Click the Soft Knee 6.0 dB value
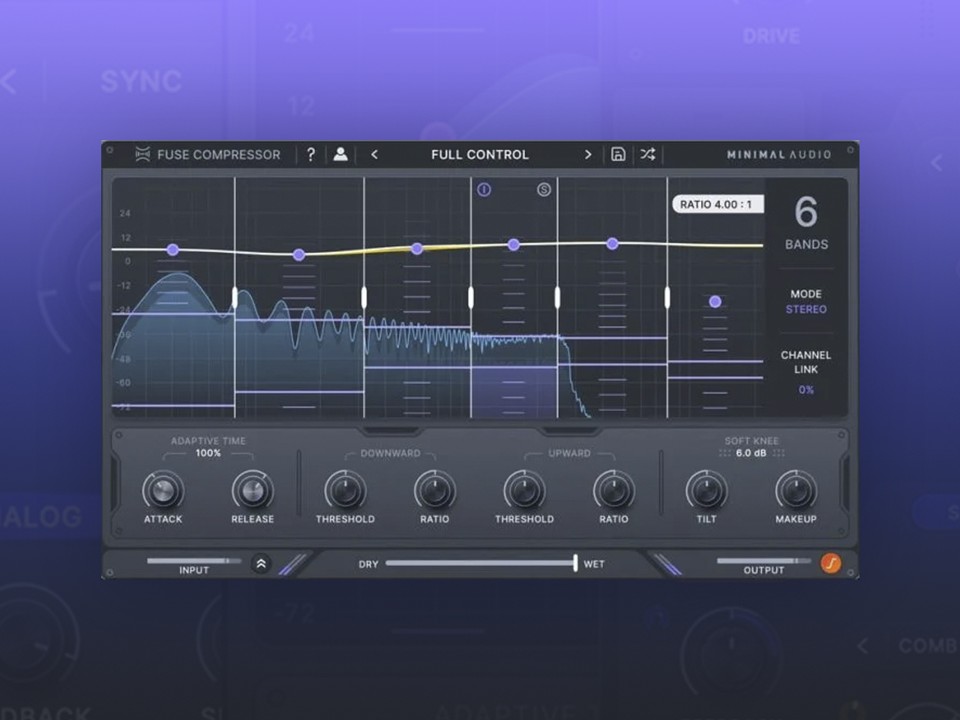Screen dimensions: 960x720 751,454
